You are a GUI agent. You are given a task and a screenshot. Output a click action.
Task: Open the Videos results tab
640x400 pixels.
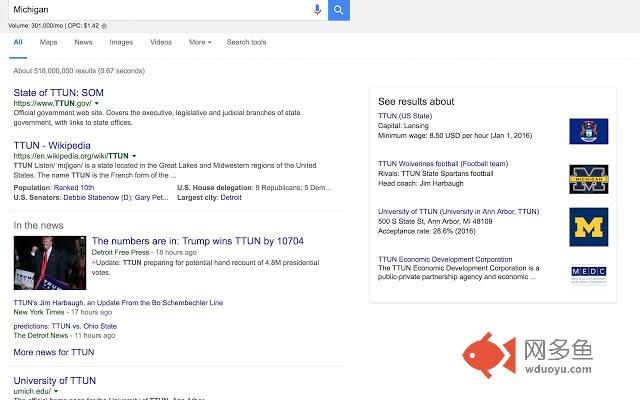161,42
